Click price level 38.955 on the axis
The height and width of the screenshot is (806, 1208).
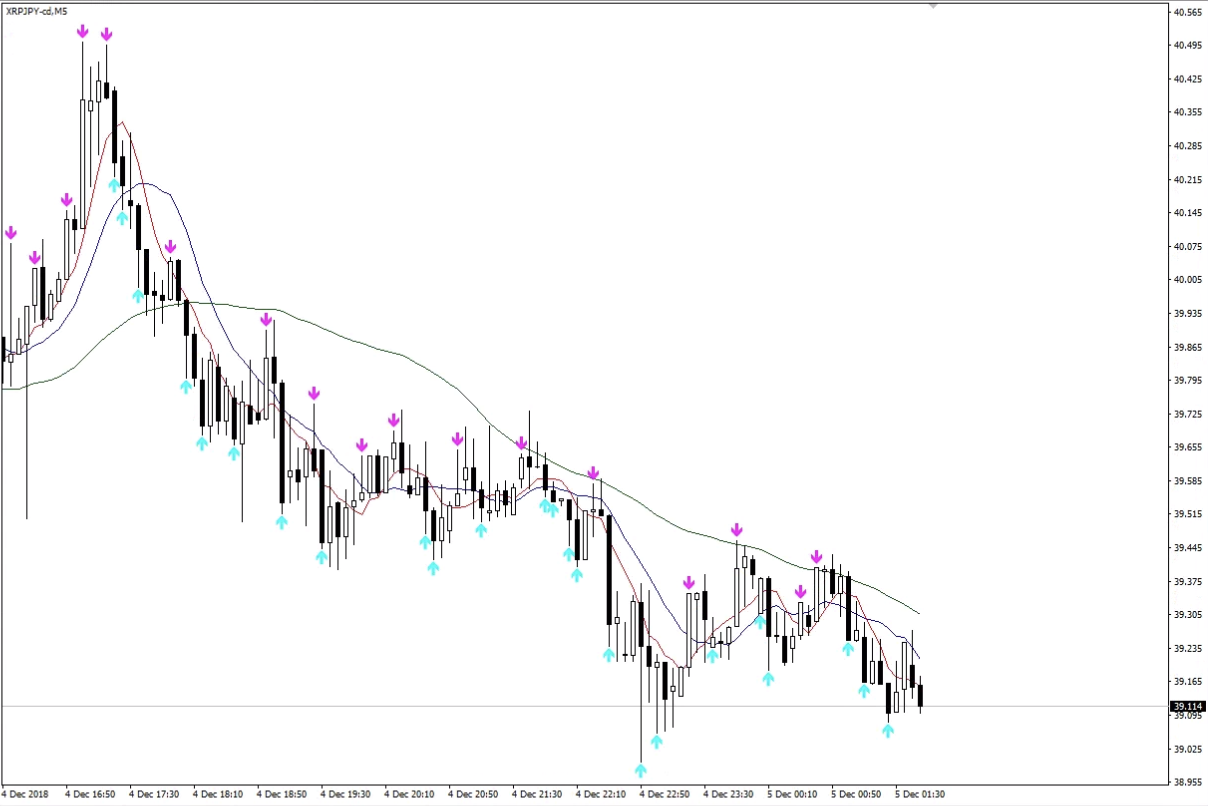coord(1187,782)
